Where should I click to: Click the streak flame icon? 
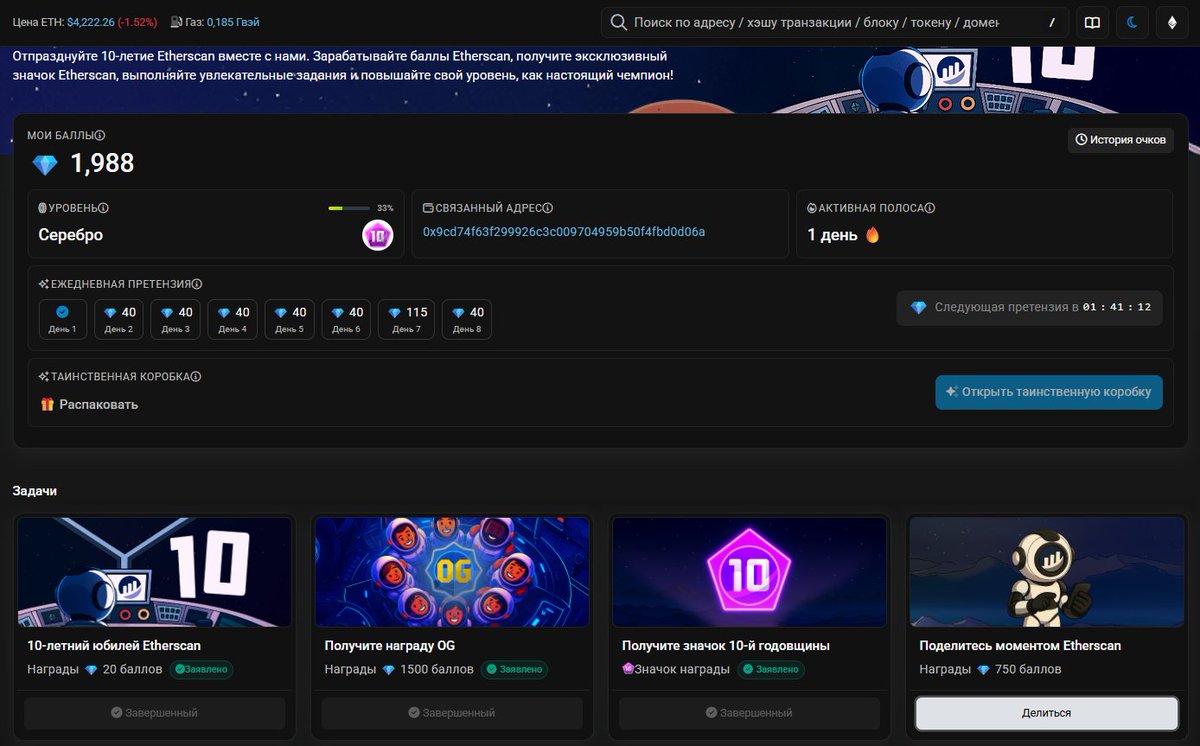[x=872, y=235]
